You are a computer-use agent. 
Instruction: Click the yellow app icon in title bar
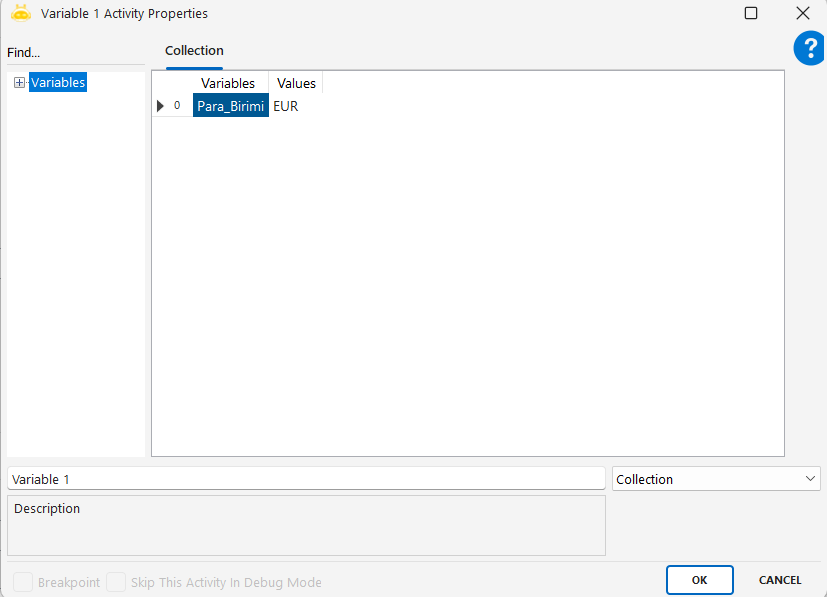[20, 14]
